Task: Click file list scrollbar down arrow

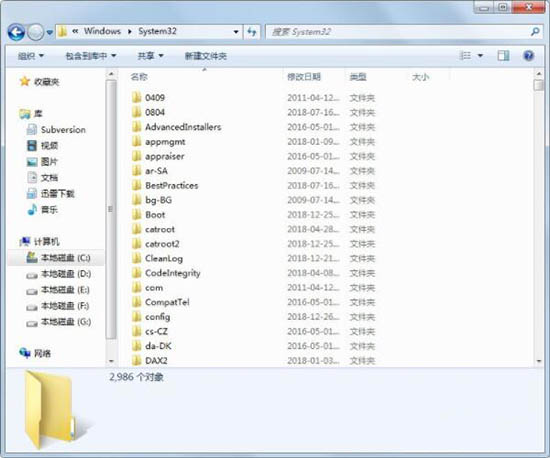Action: (x=538, y=361)
